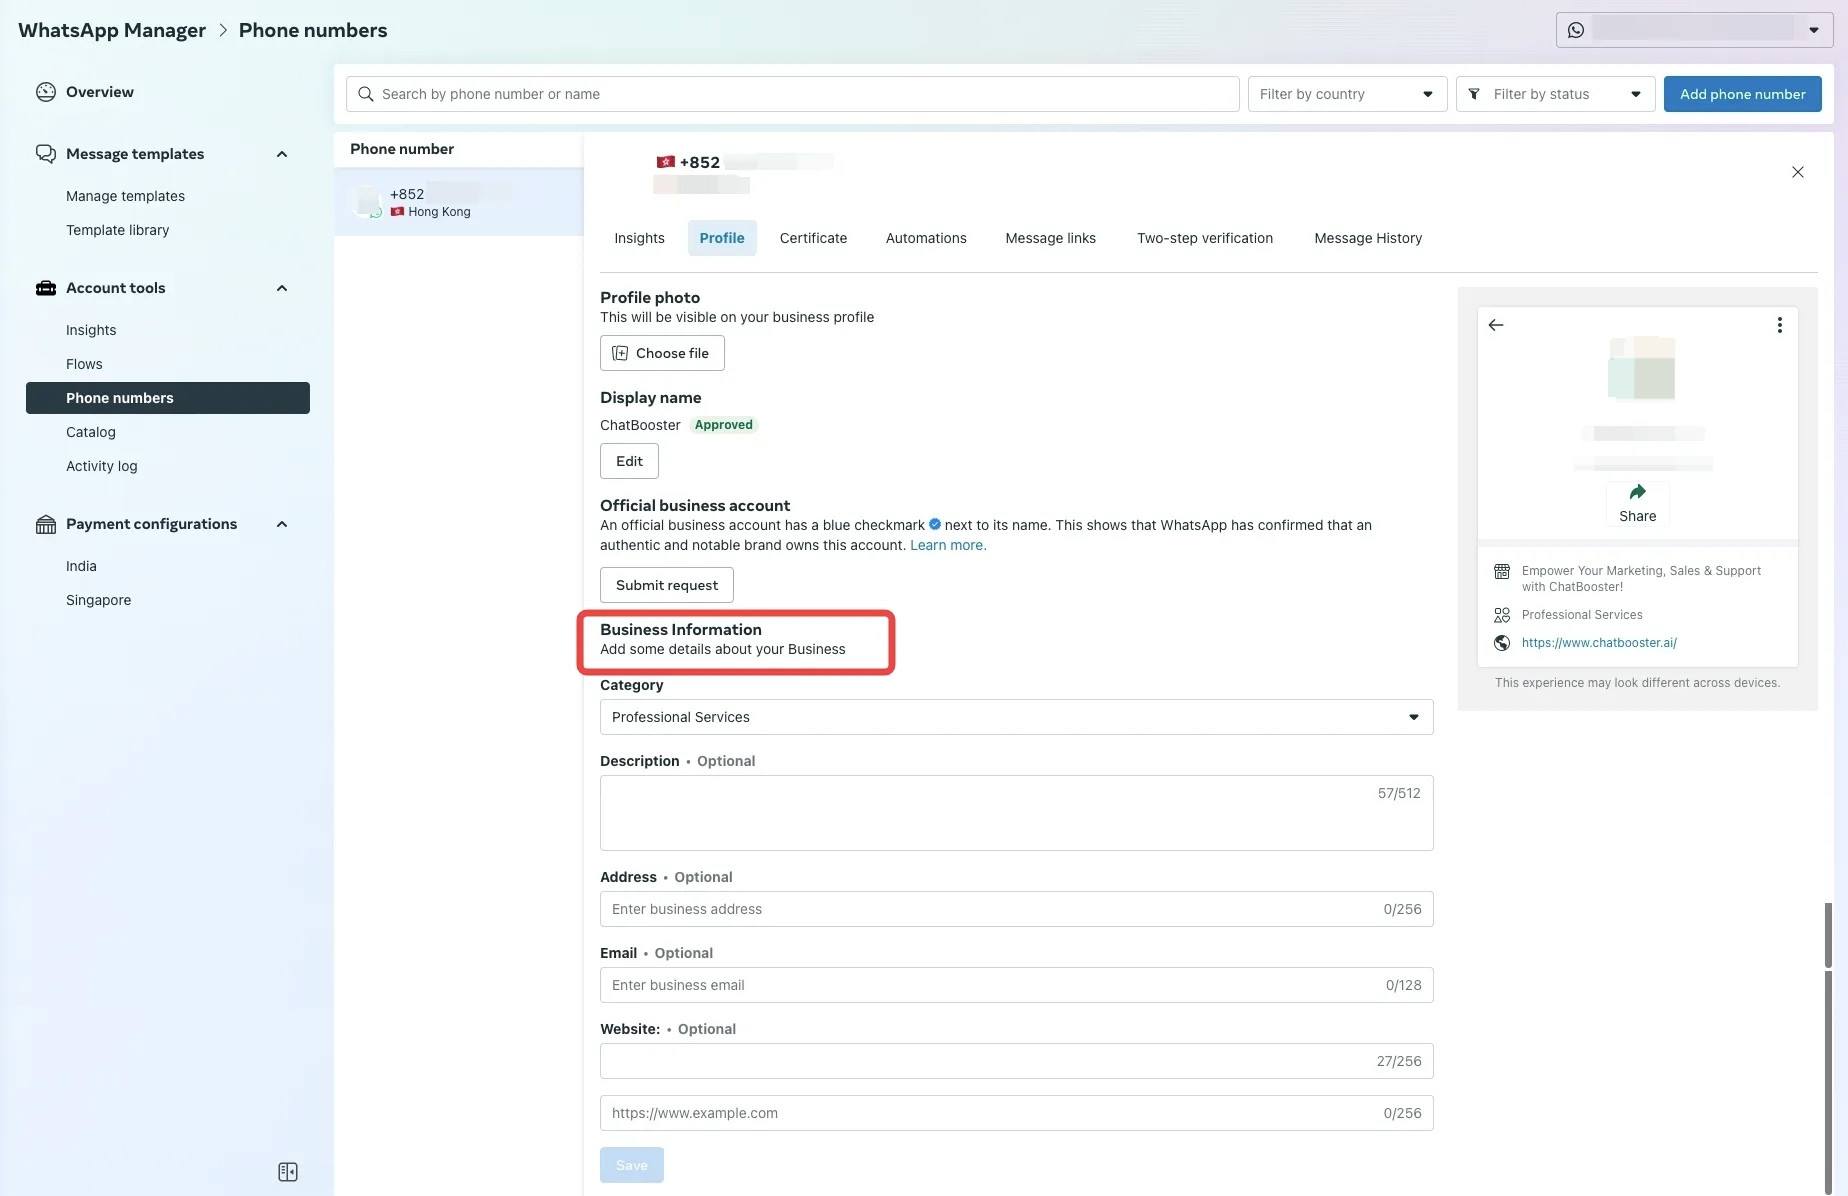Select the Profile tab
This screenshot has width=1848, height=1196.
[722, 238]
